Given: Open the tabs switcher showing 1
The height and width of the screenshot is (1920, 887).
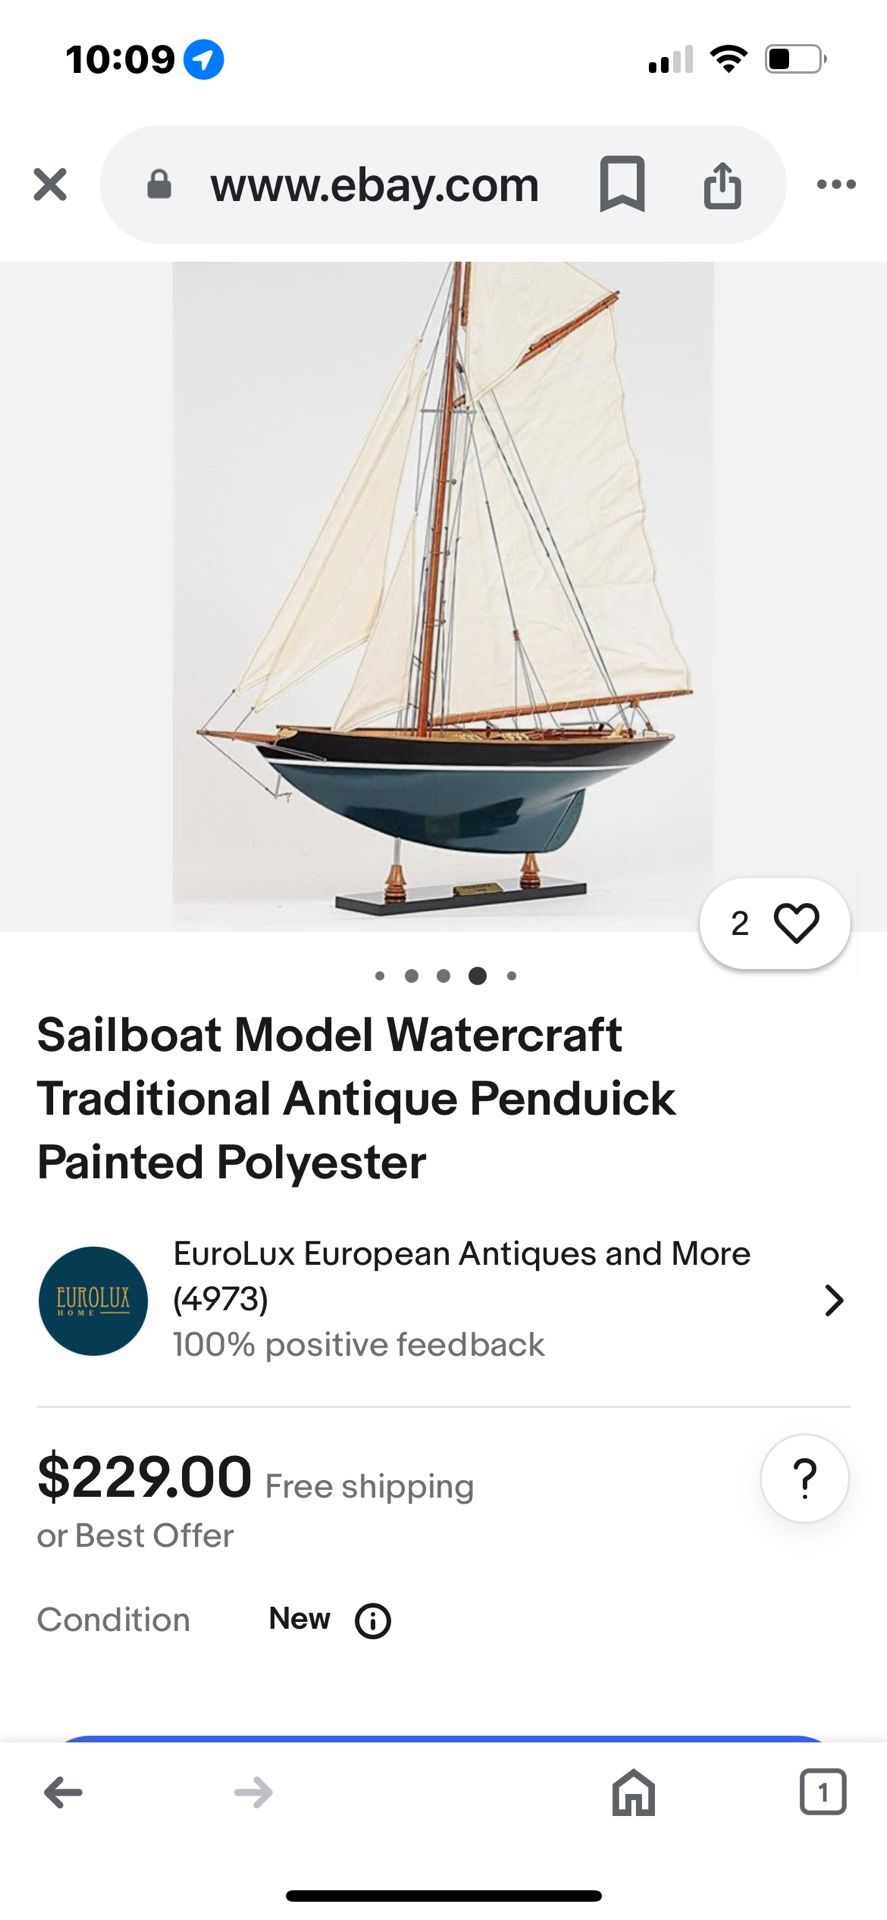Looking at the screenshot, I should 822,1792.
